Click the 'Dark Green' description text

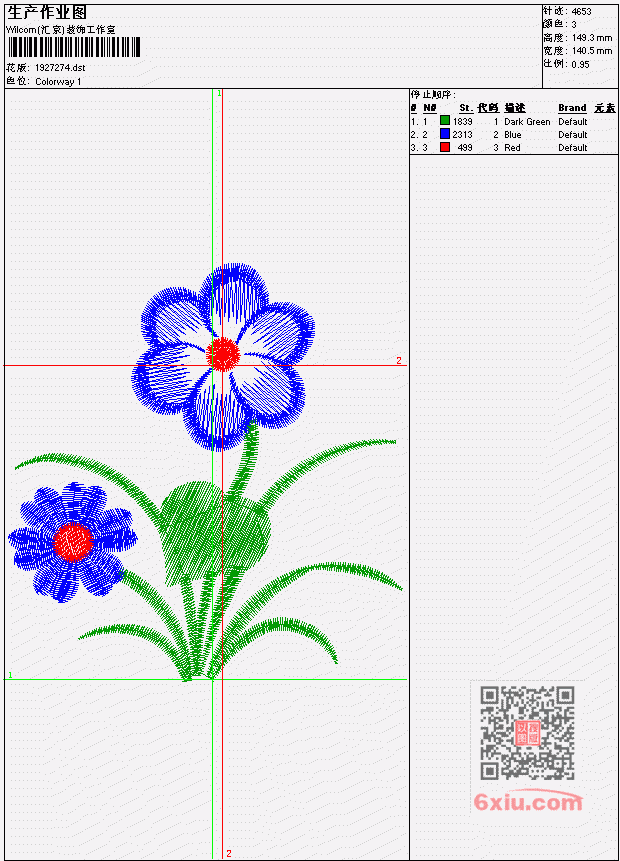click(527, 122)
